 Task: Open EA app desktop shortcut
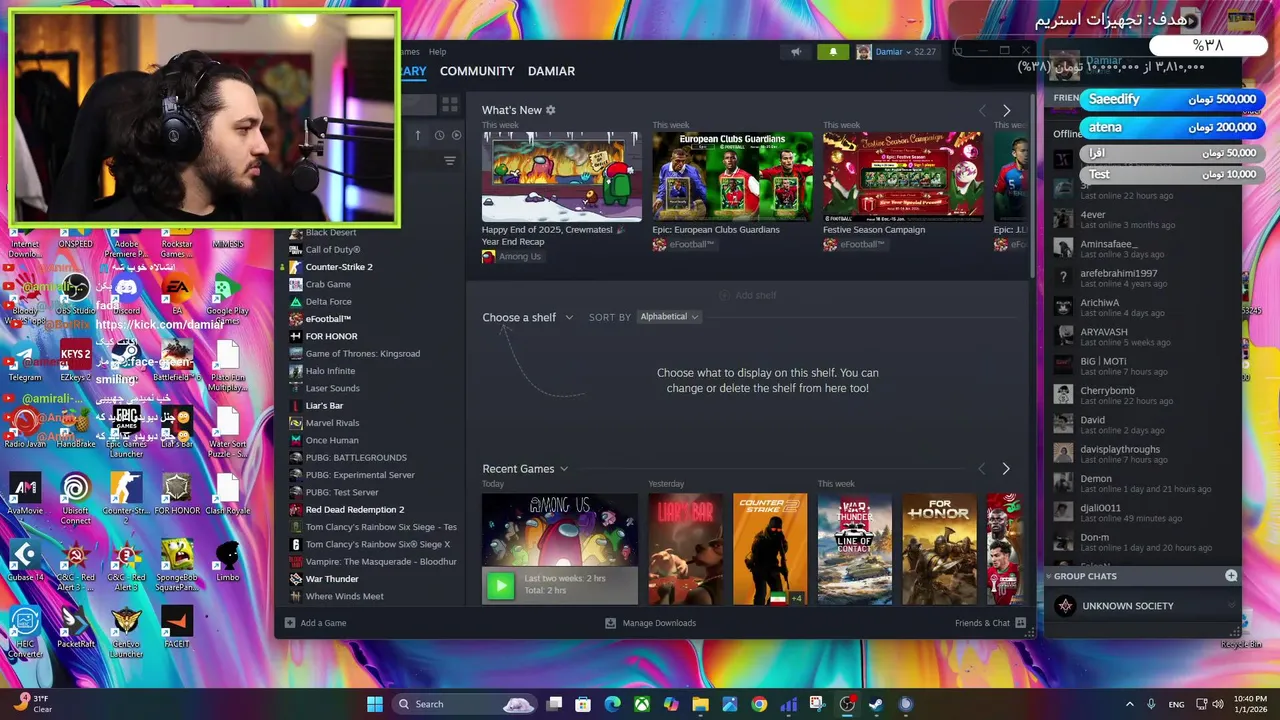[177, 295]
